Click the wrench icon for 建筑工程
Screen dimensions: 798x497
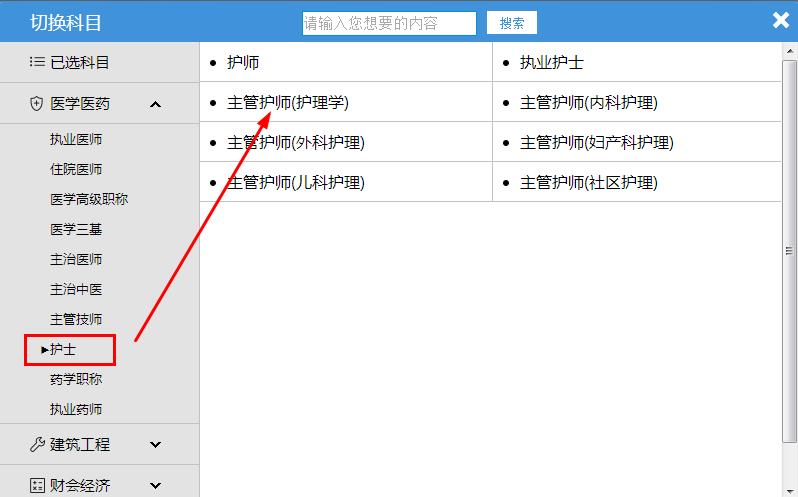pos(37,444)
